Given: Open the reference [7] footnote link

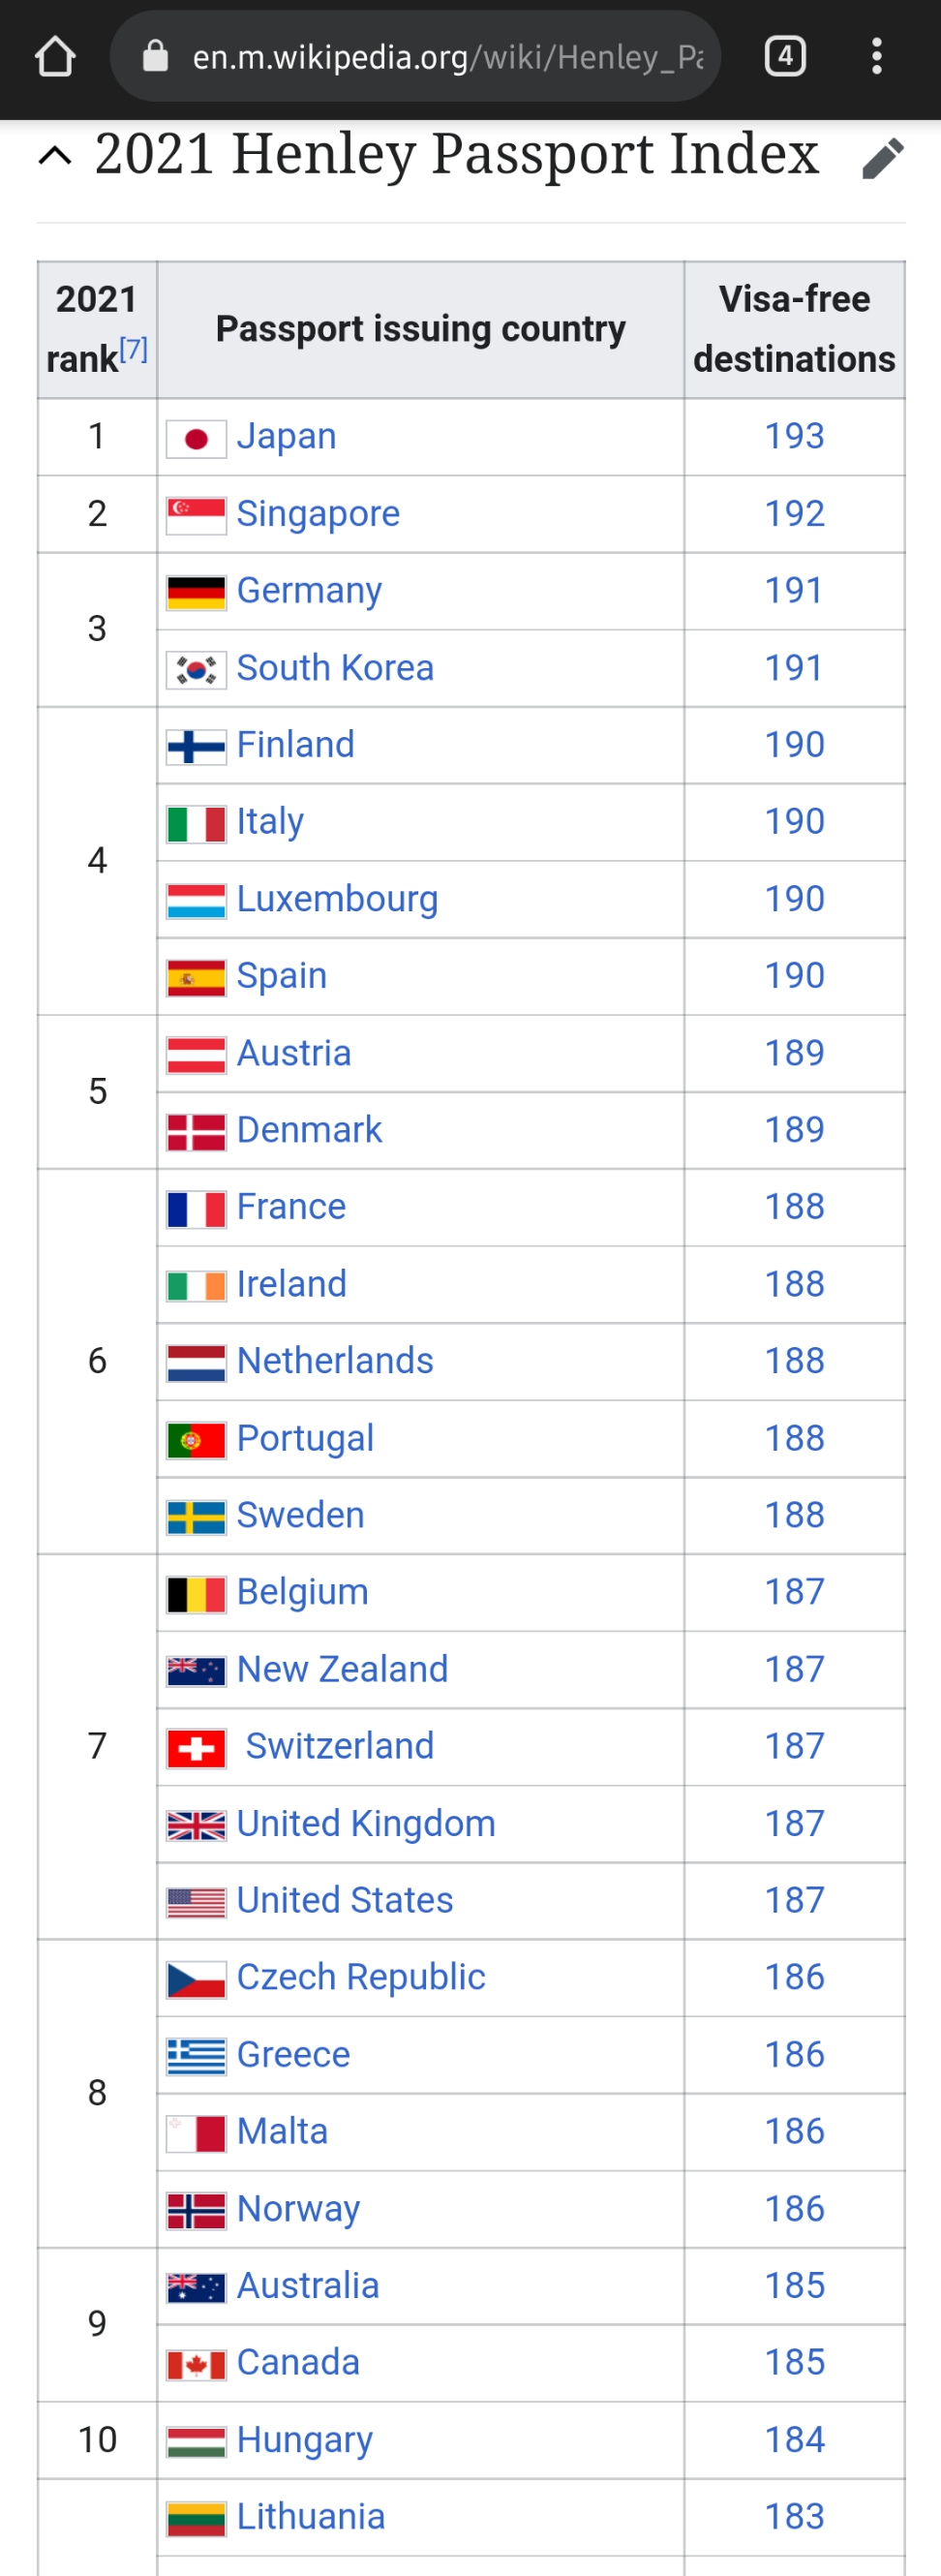Looking at the screenshot, I should [134, 350].
